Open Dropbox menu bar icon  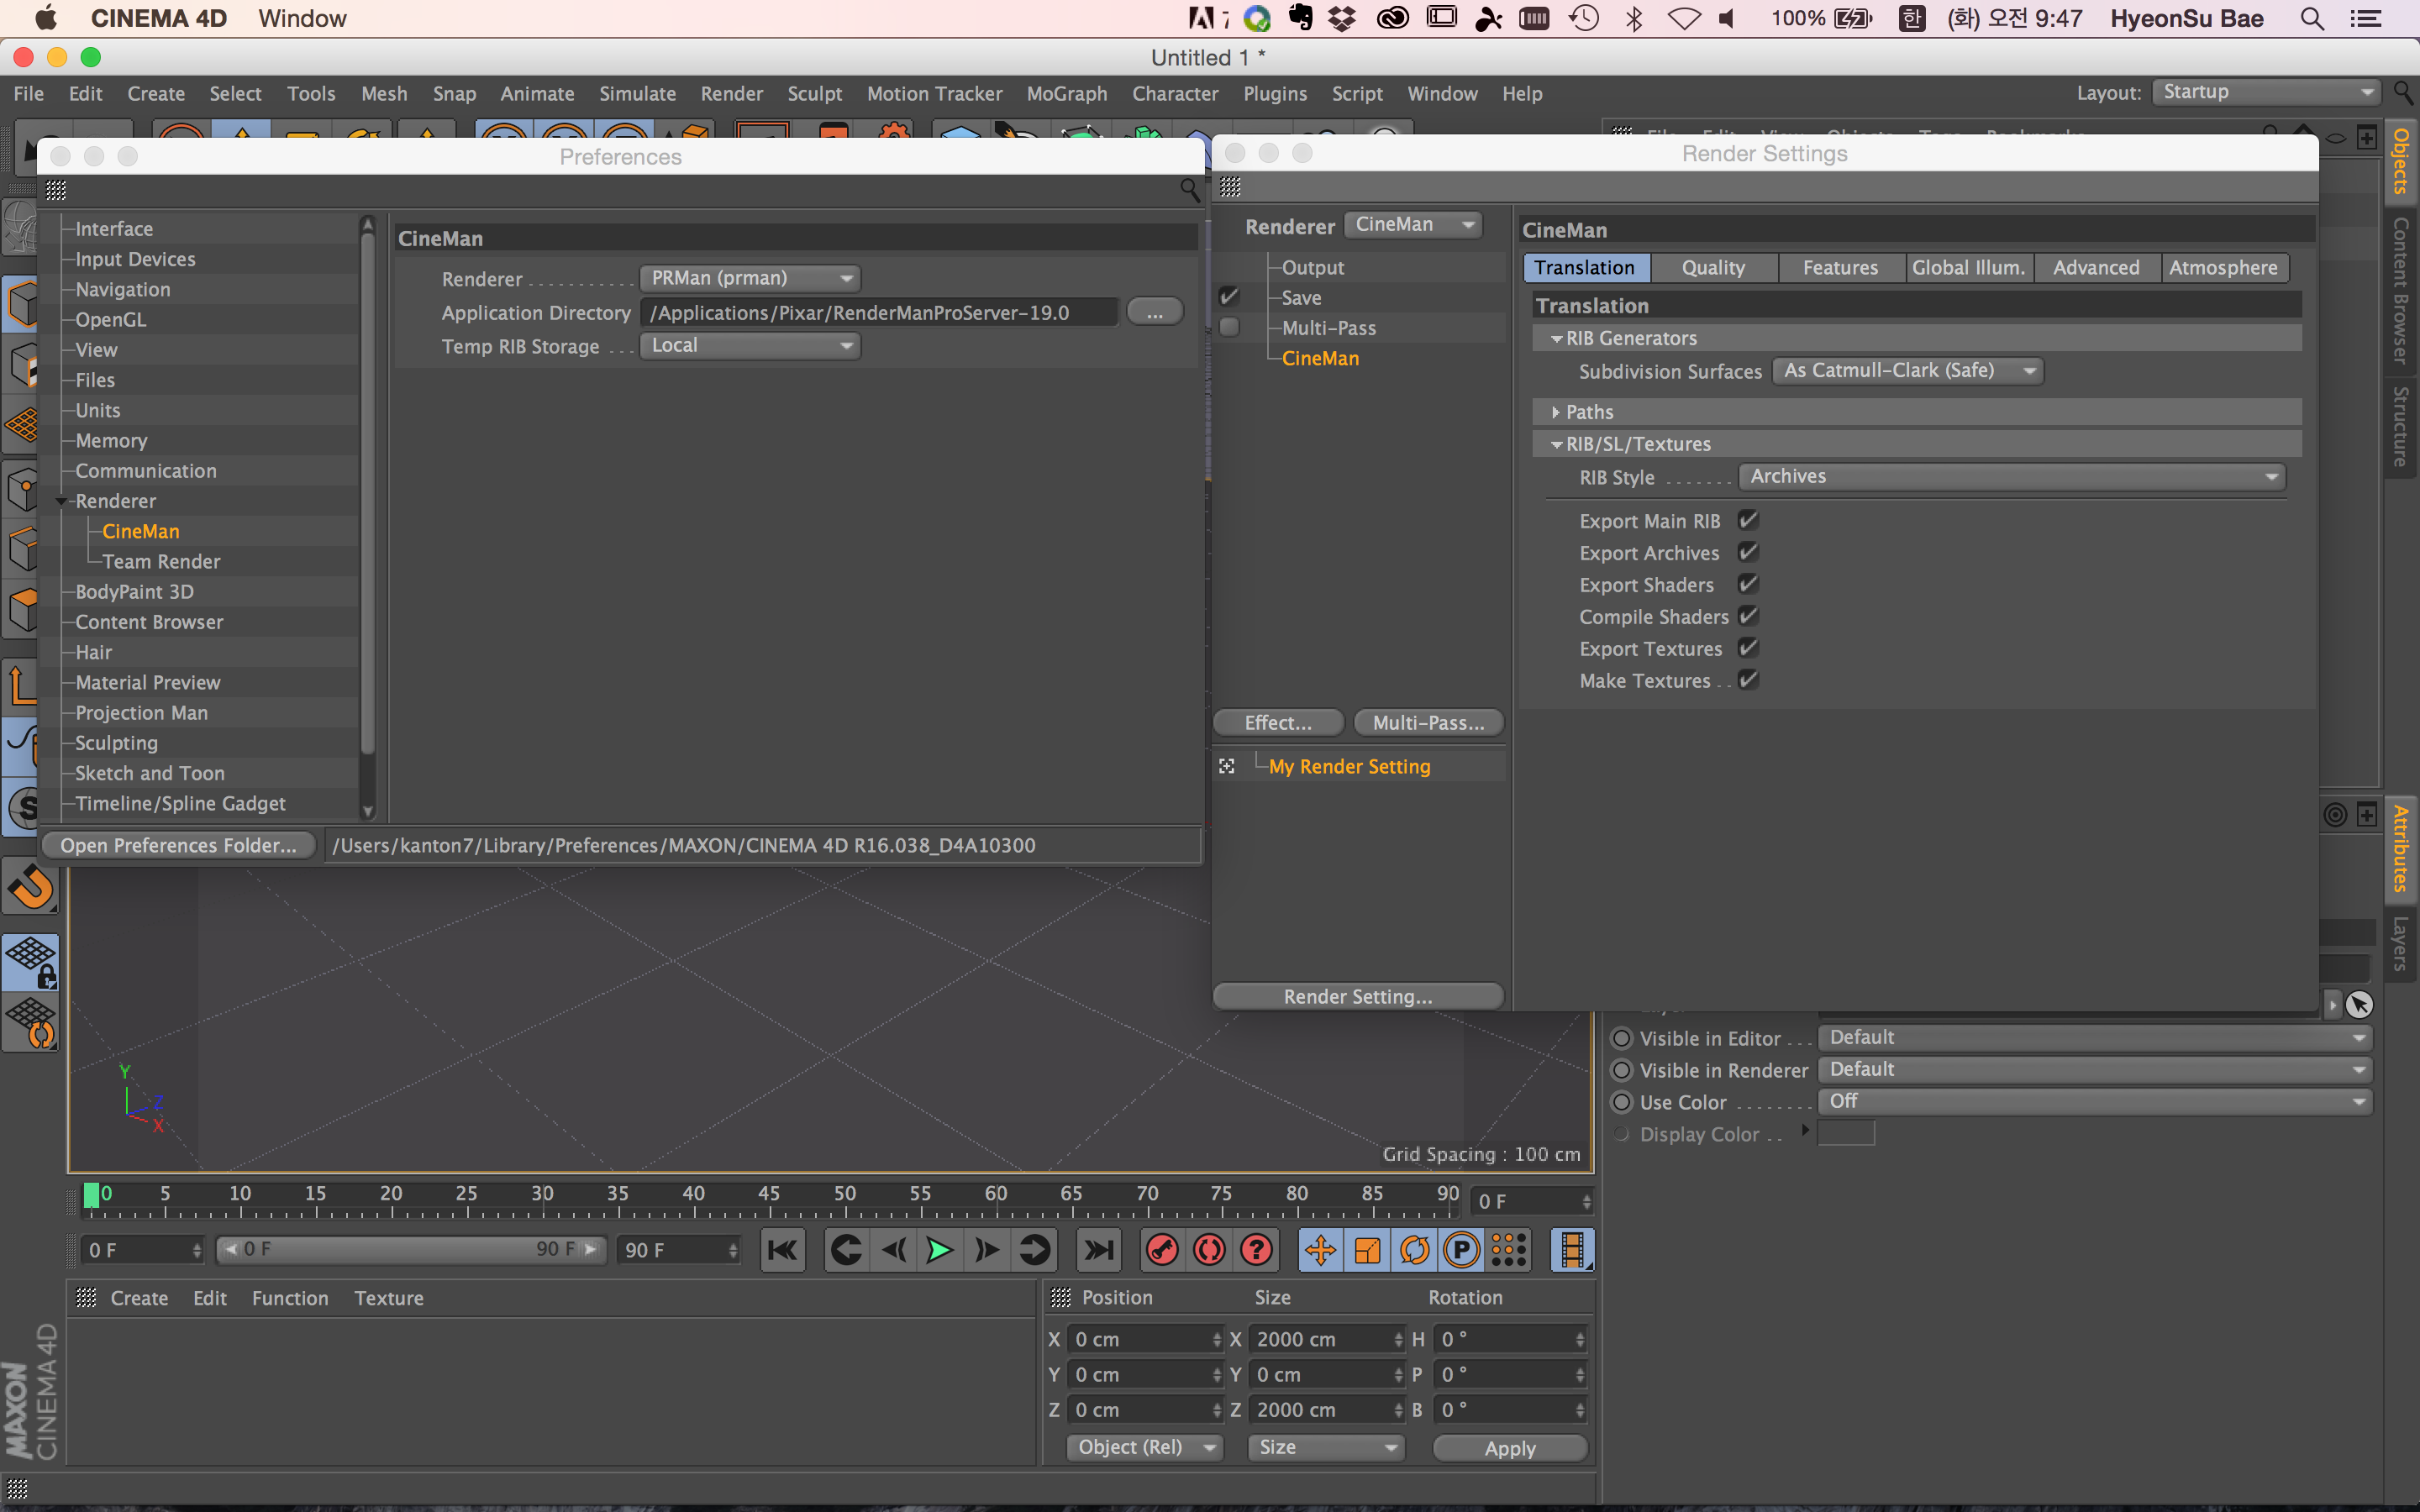tap(1343, 19)
